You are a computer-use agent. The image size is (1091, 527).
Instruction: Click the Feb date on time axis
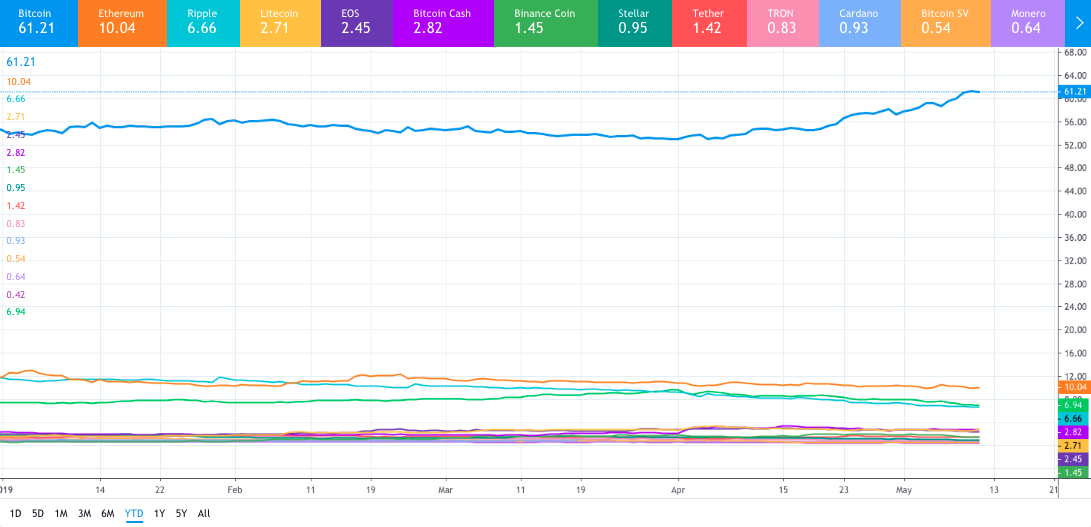click(x=235, y=490)
